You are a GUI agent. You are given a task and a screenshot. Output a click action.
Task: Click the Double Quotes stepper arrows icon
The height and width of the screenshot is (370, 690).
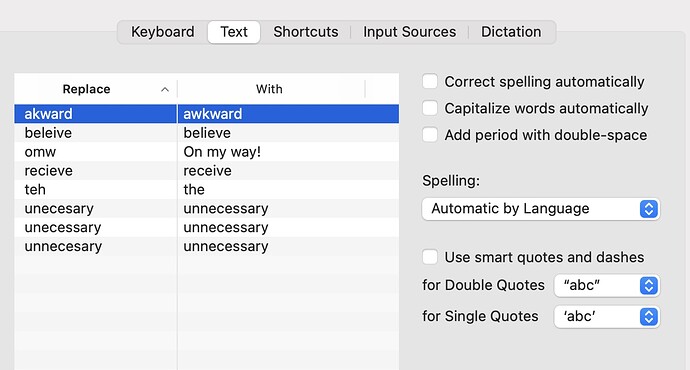tap(649, 286)
